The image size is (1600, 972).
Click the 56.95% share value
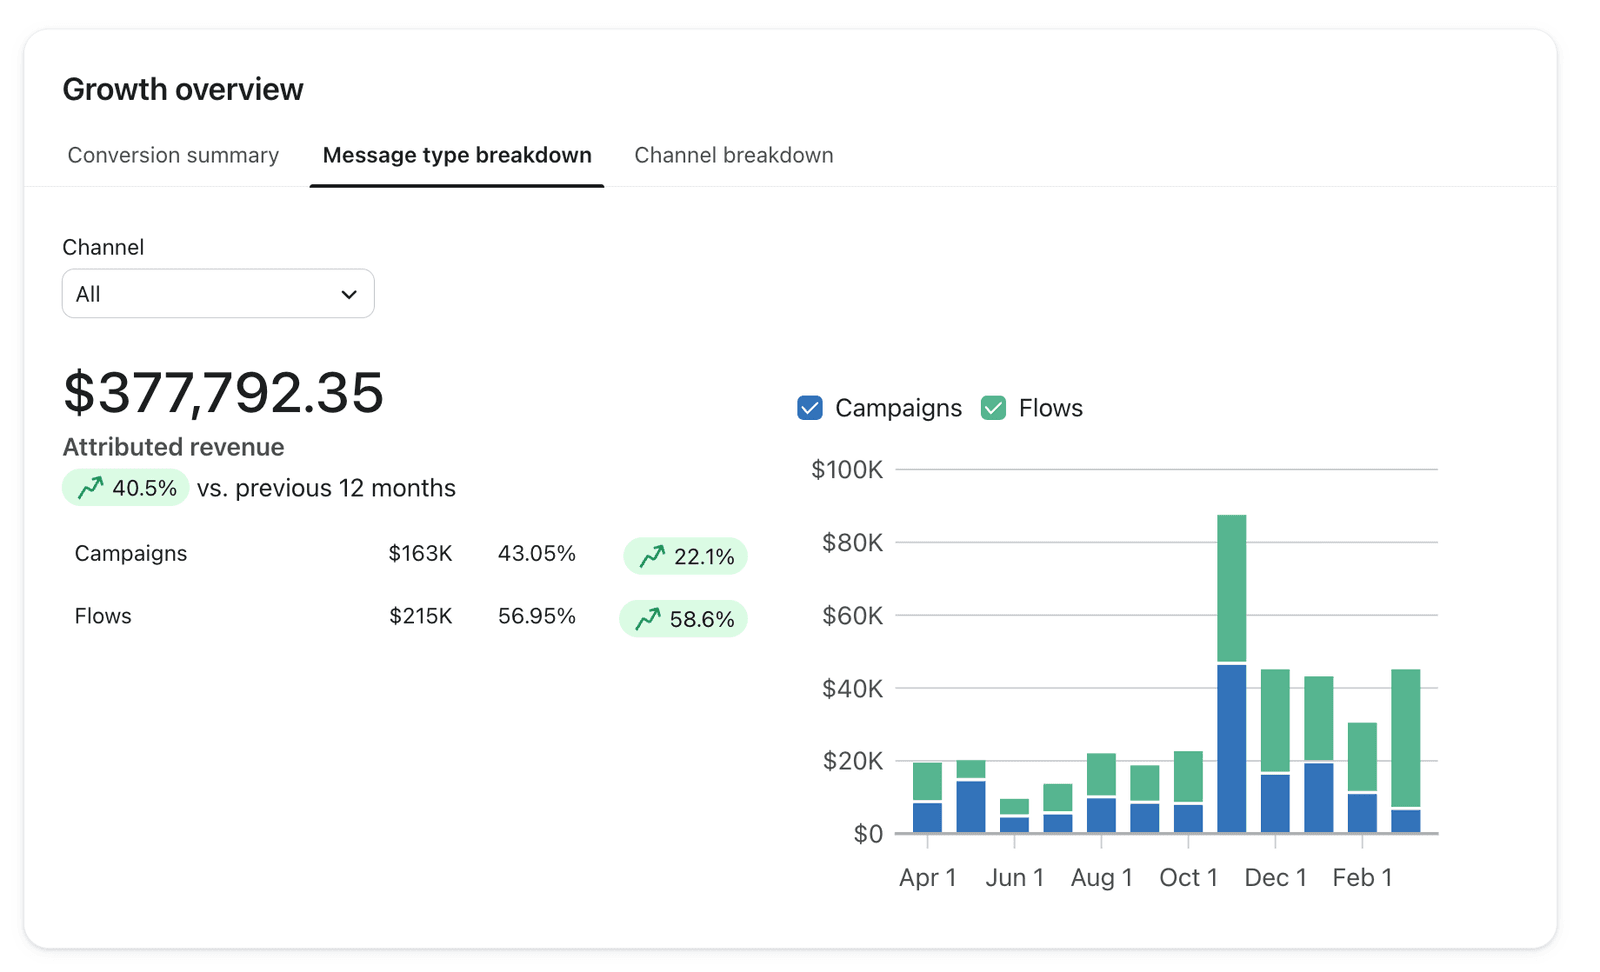coord(537,616)
